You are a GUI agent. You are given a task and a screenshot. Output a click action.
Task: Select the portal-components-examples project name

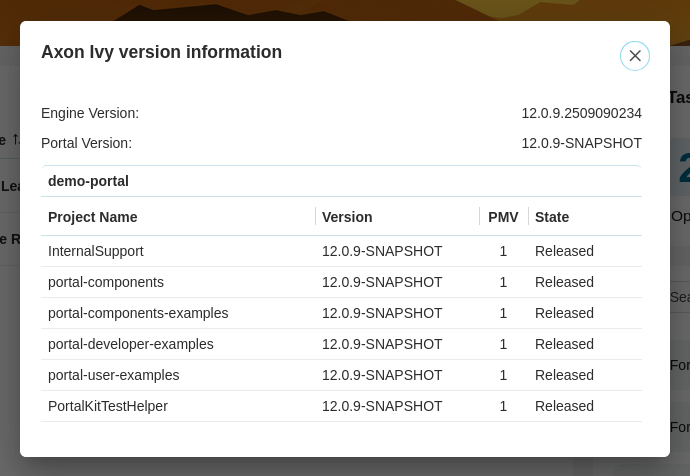pos(138,313)
